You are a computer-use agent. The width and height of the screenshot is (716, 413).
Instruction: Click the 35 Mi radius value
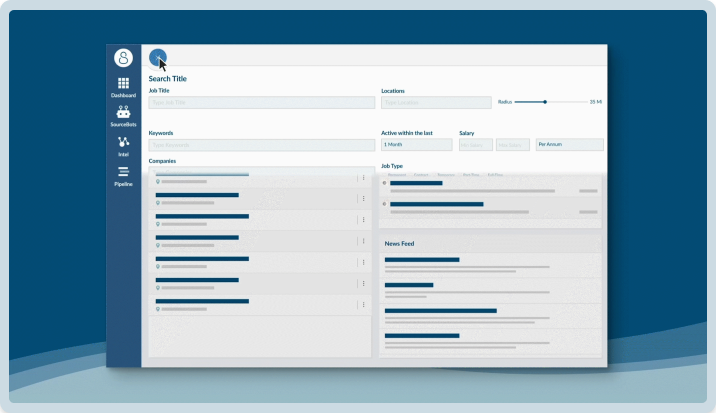coord(595,102)
